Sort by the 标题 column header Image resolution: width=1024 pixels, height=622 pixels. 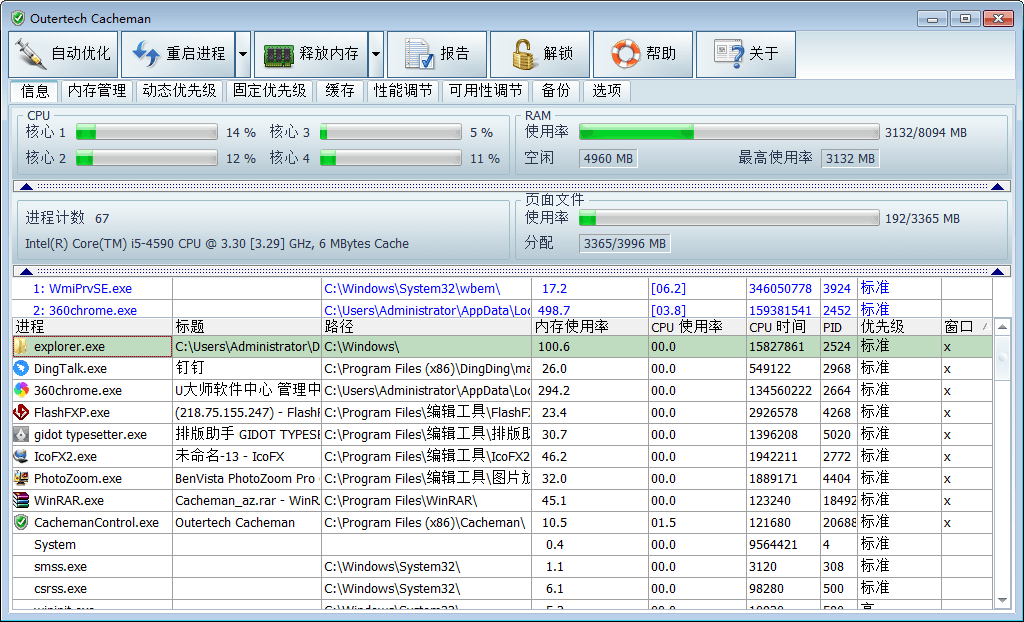coord(247,327)
